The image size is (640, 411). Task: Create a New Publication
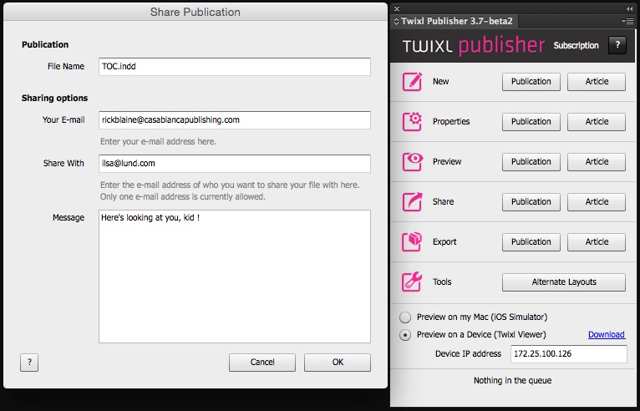tap(531, 82)
